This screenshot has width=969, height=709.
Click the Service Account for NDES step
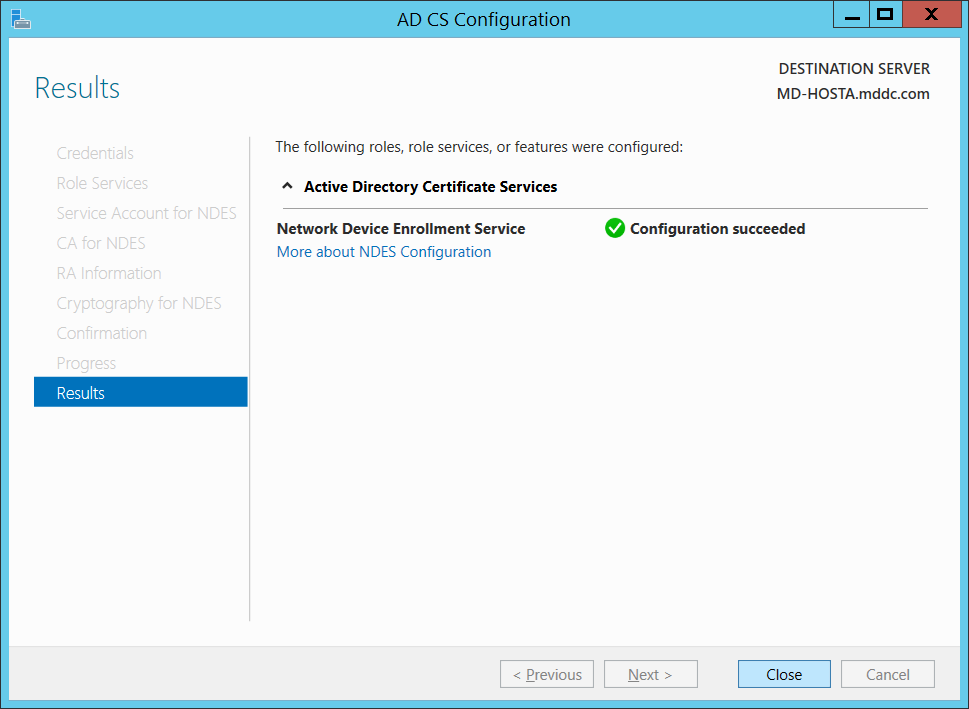(146, 212)
